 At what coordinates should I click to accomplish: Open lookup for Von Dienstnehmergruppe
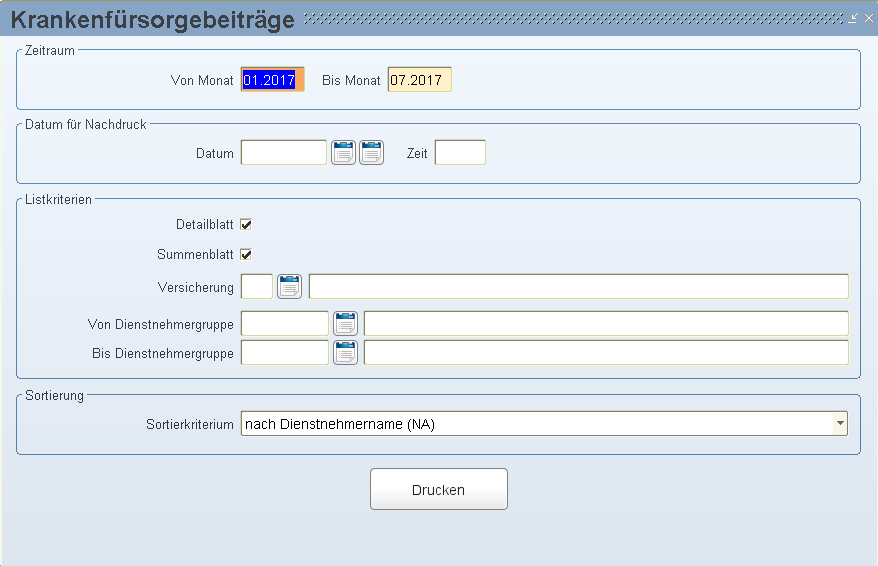[x=345, y=324]
